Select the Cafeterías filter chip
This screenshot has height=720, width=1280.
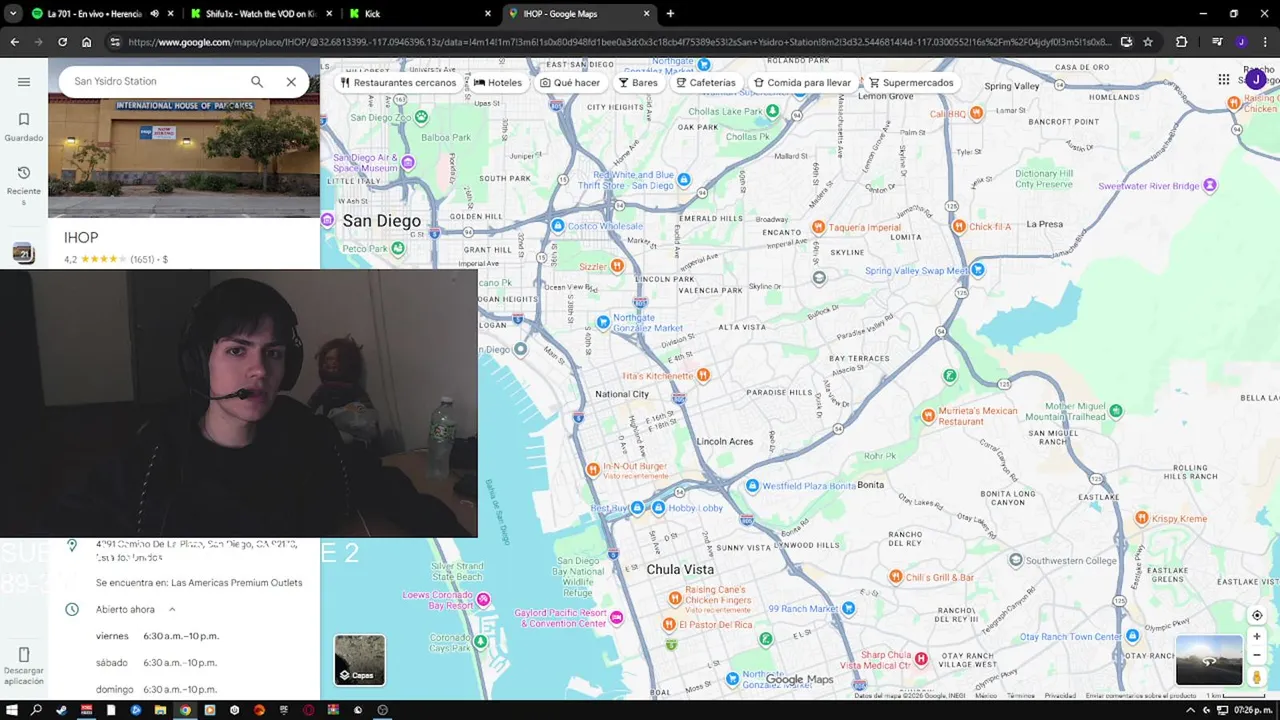[706, 83]
